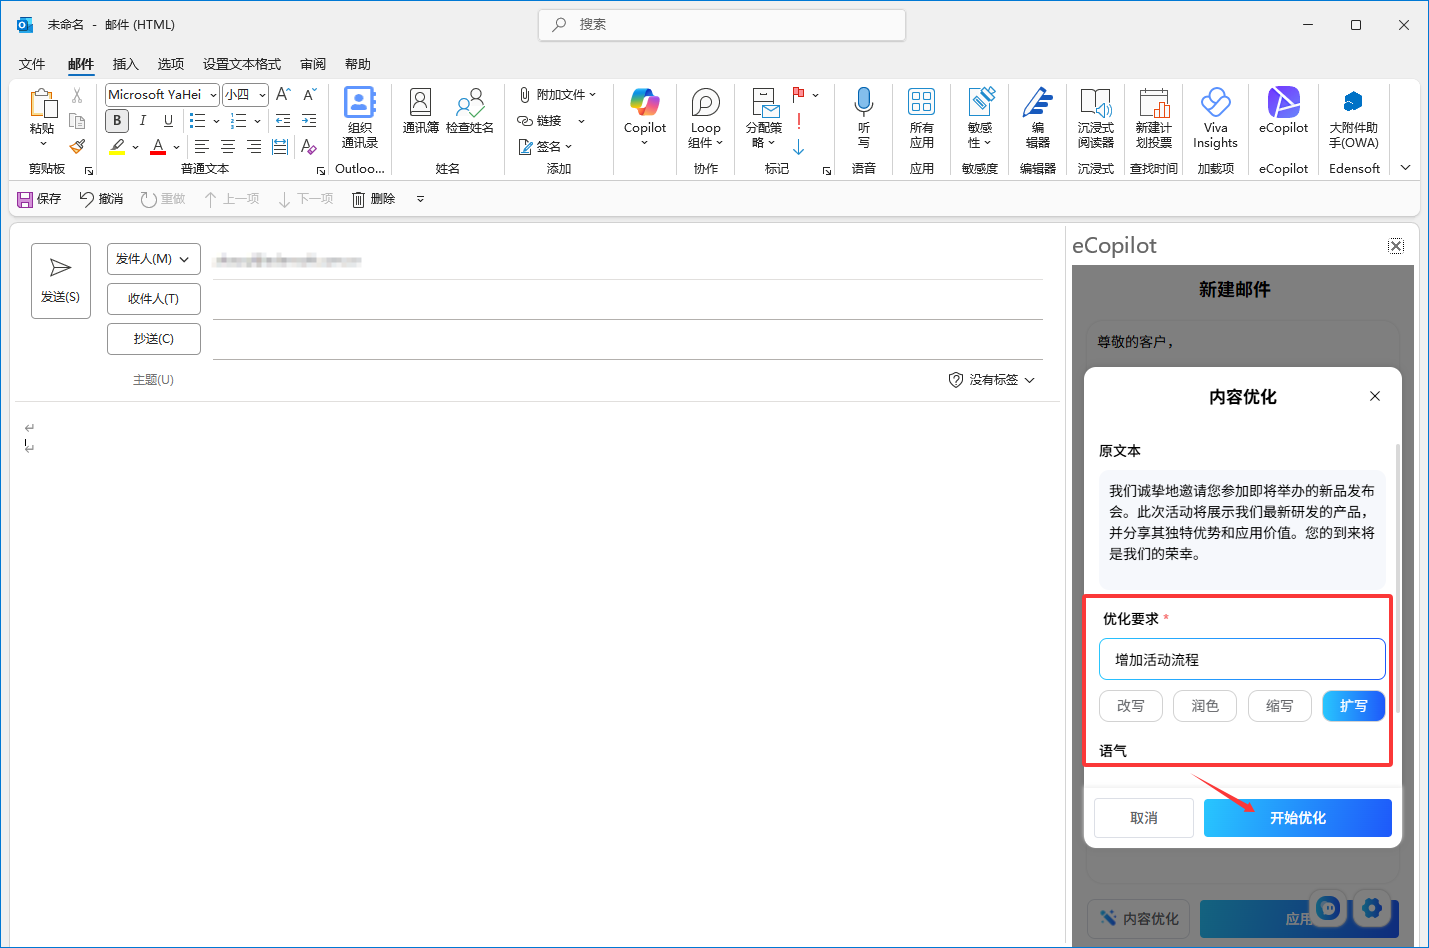Screen dimensions: 1429x948
Task: Click the eCopilot ribbon icon
Action: (x=1283, y=111)
